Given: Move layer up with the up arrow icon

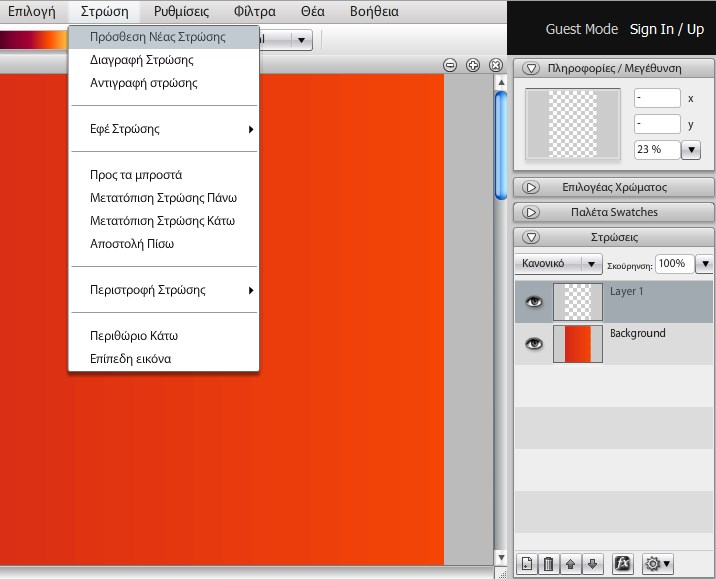Looking at the screenshot, I should (570, 564).
